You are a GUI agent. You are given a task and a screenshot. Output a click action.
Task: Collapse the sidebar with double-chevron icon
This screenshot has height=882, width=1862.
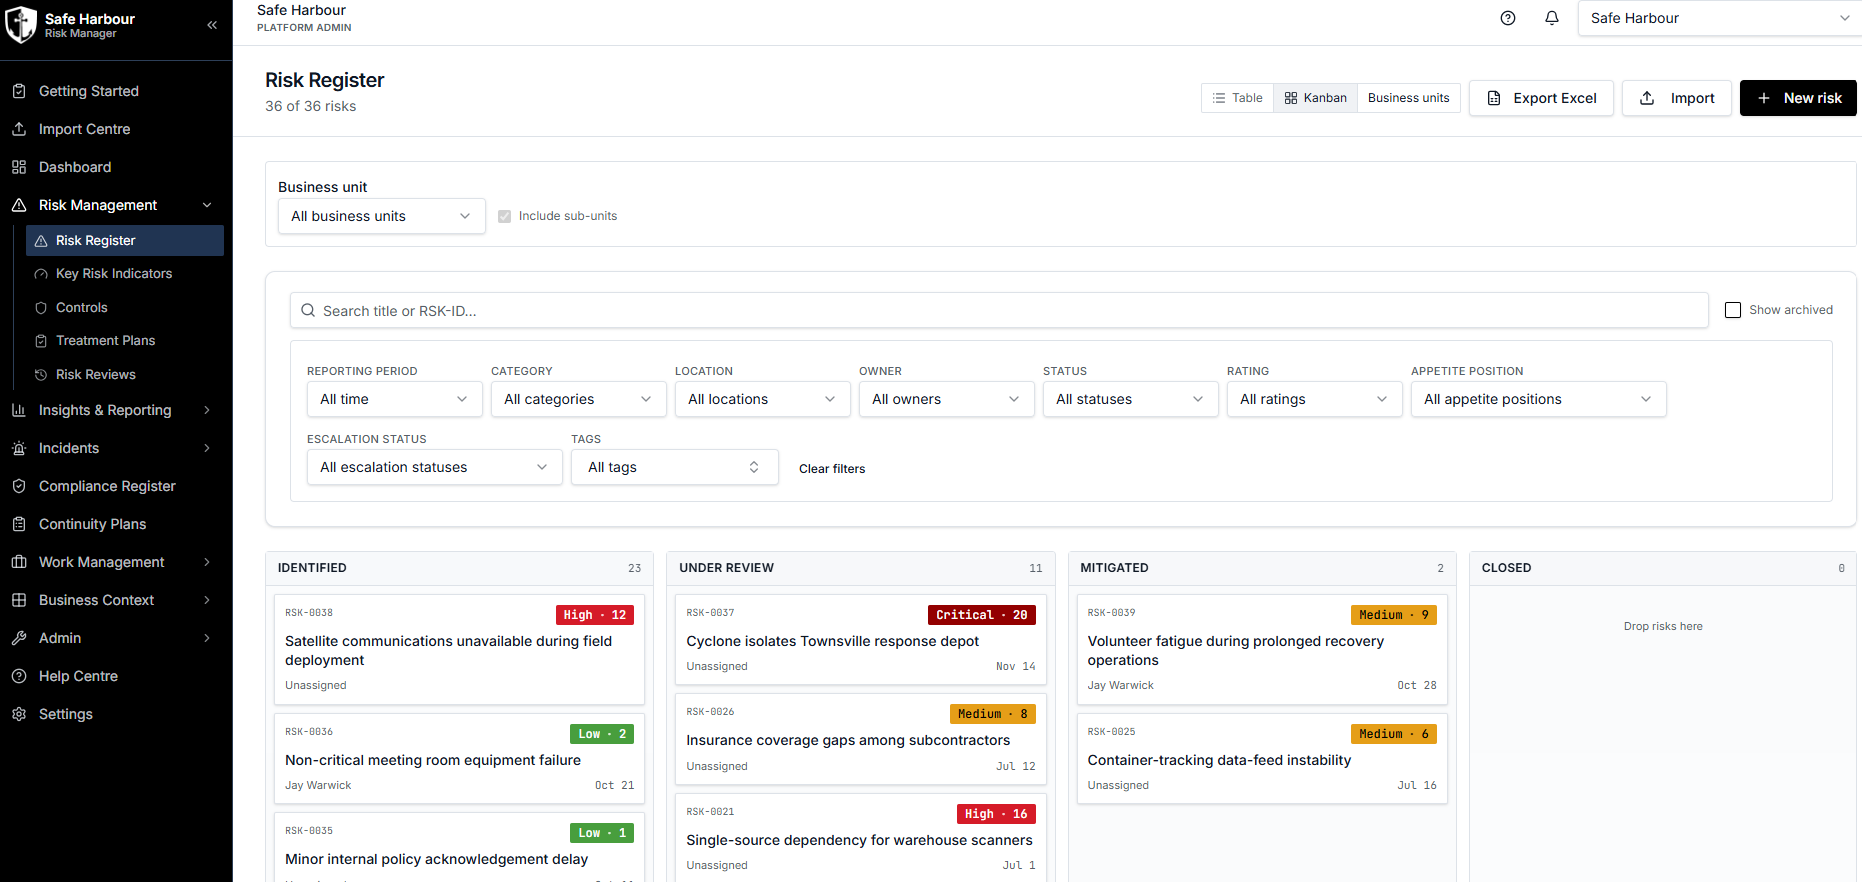pos(212,25)
